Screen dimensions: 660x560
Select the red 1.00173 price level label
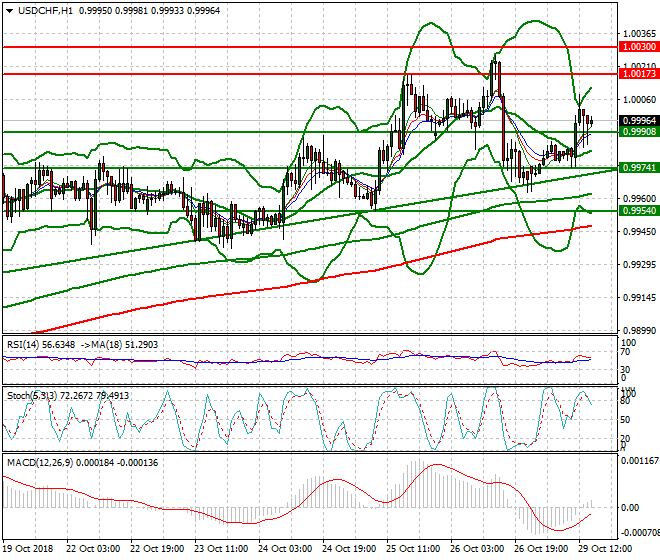click(639, 74)
